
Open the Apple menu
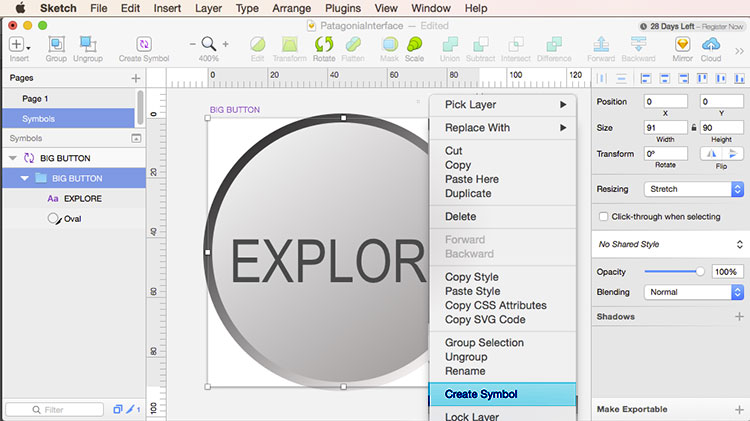pos(20,8)
